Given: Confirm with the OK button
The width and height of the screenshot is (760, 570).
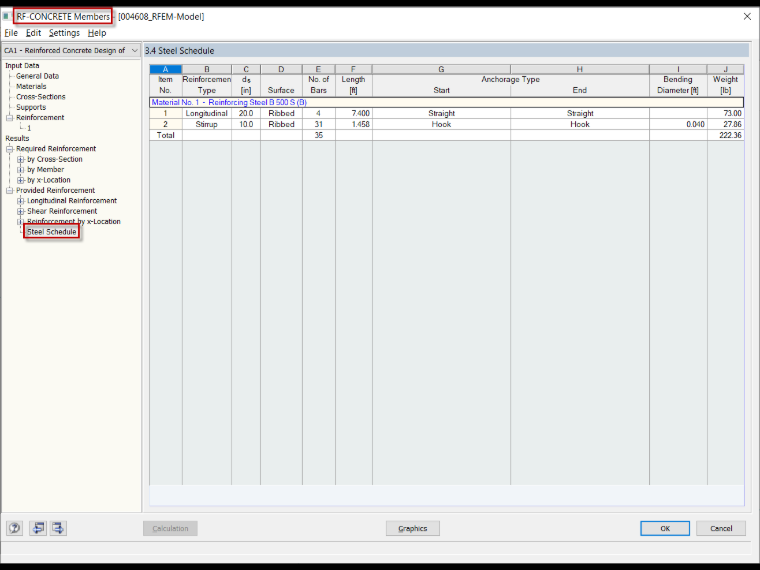Looking at the screenshot, I should [665, 528].
